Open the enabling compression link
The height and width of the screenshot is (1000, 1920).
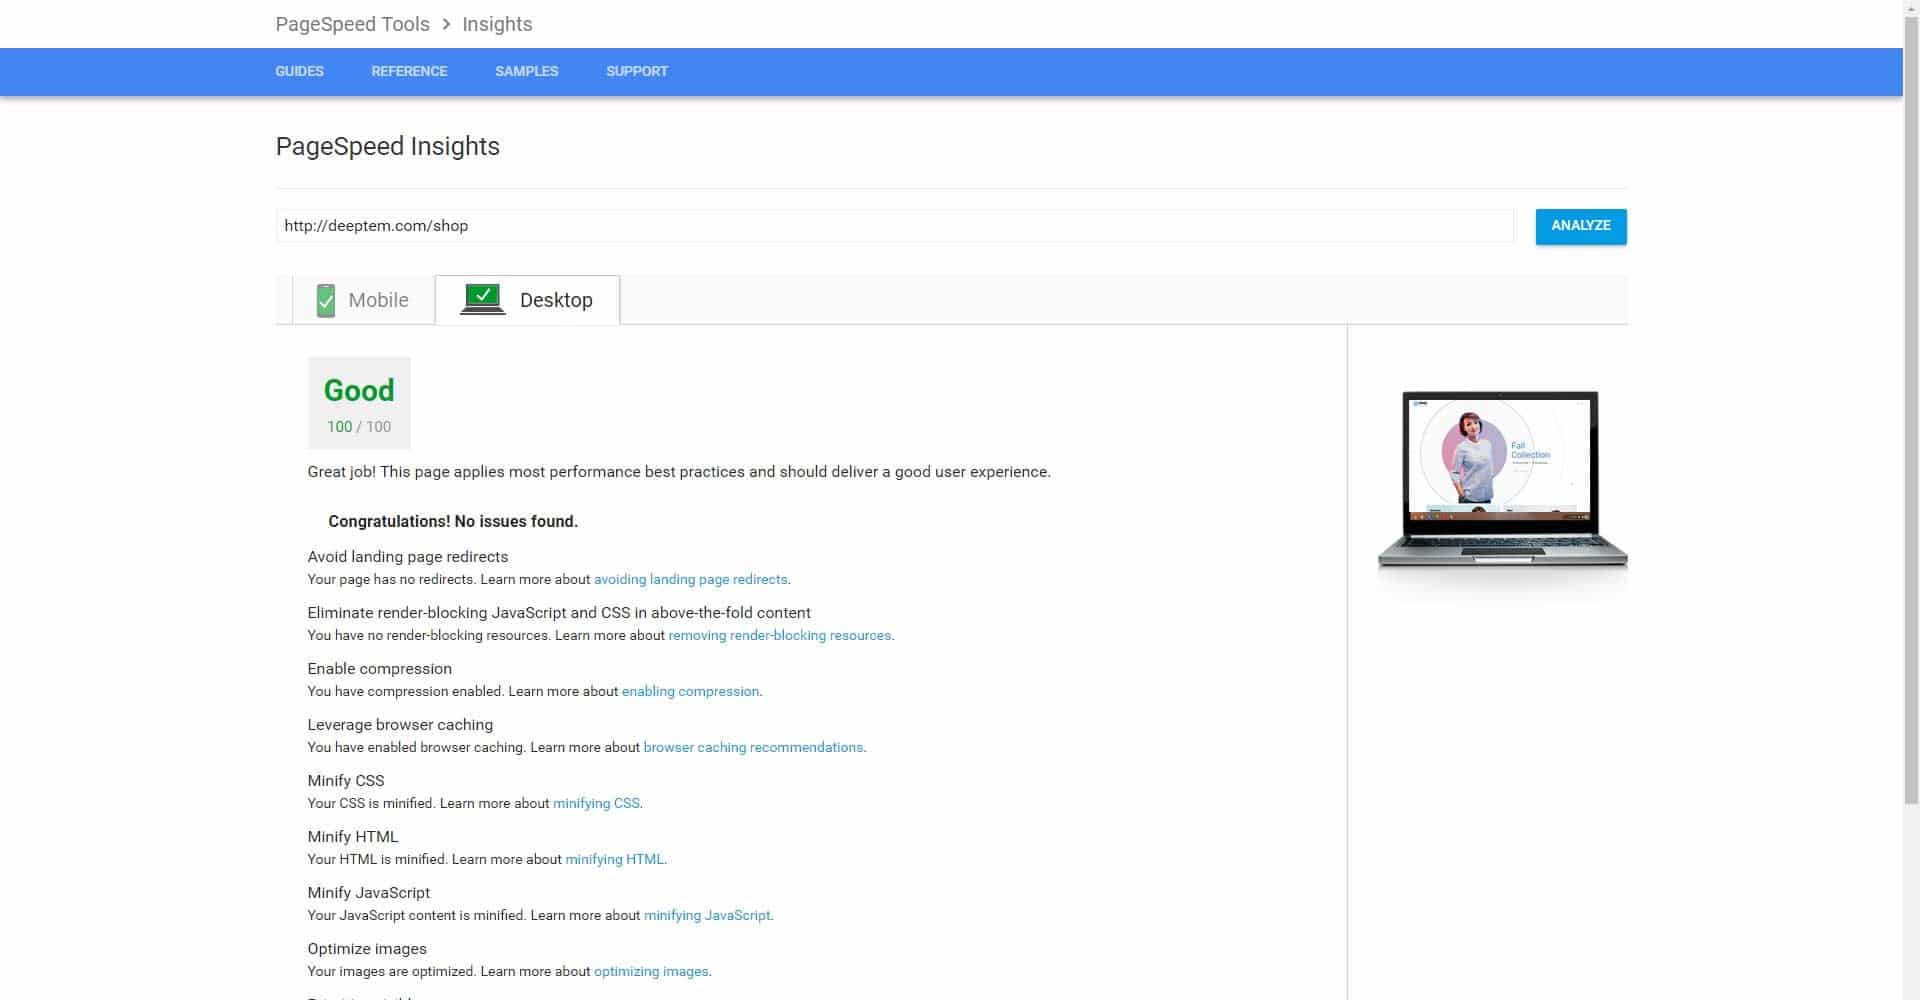point(690,691)
